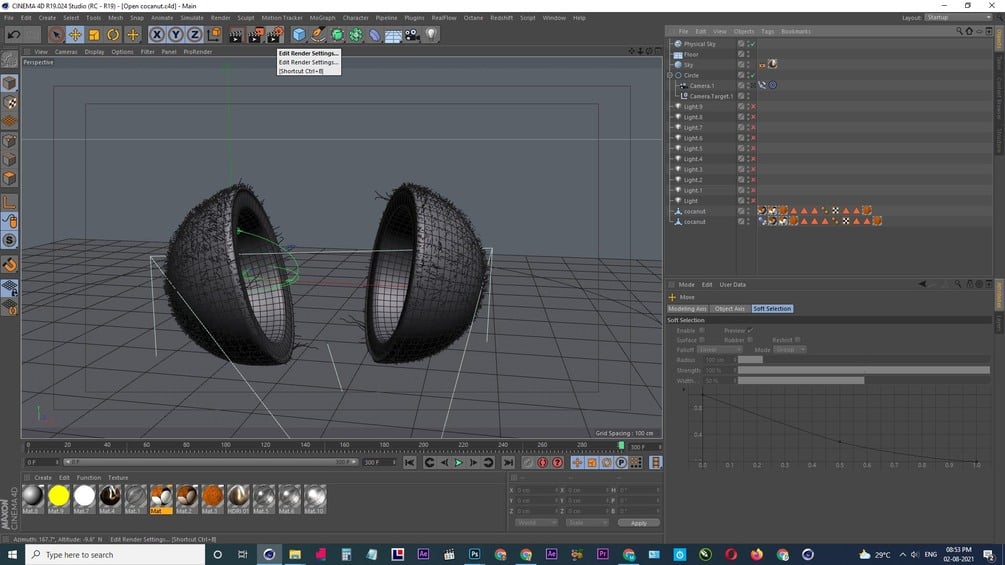Play the animation forward

(x=458, y=463)
